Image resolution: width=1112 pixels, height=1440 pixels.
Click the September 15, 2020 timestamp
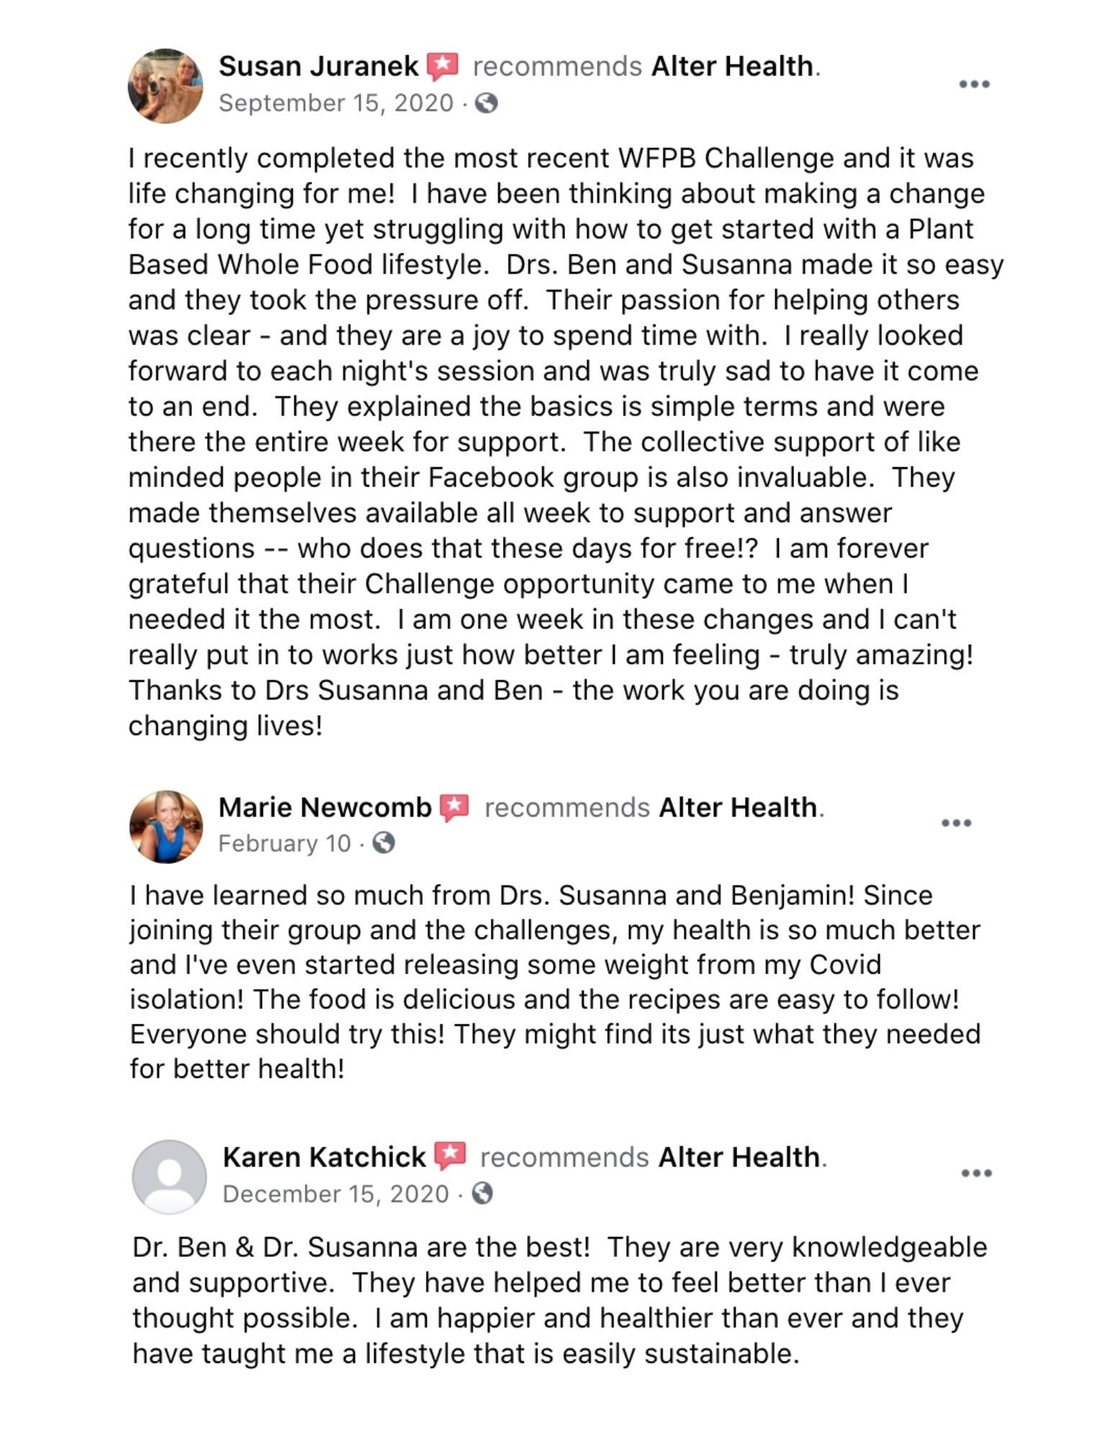[336, 103]
